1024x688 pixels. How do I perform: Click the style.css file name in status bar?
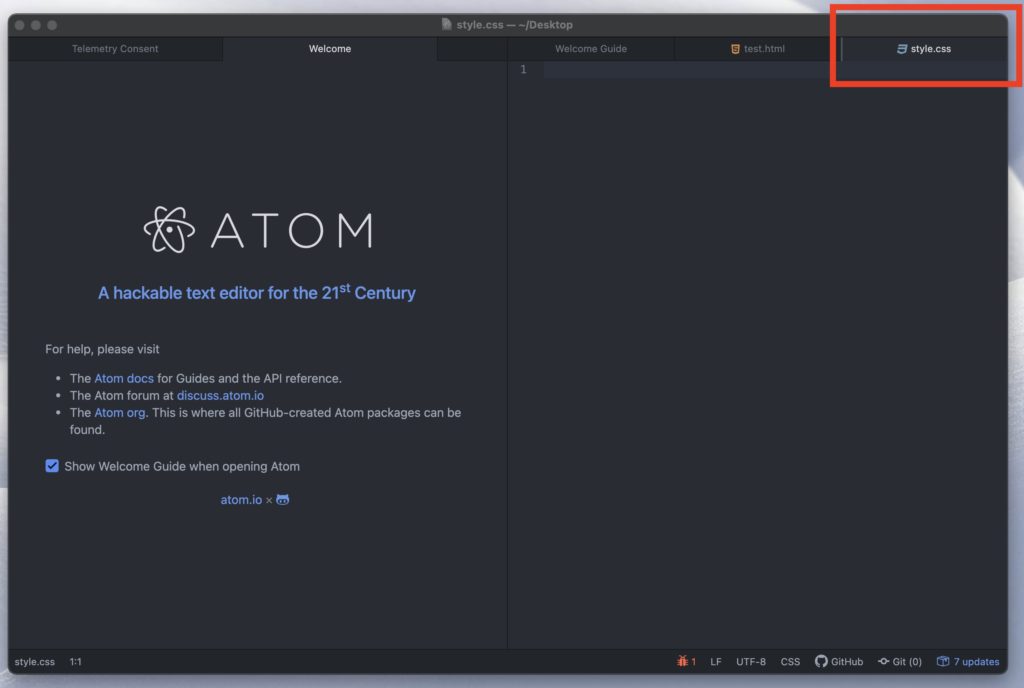pyautogui.click(x=35, y=662)
